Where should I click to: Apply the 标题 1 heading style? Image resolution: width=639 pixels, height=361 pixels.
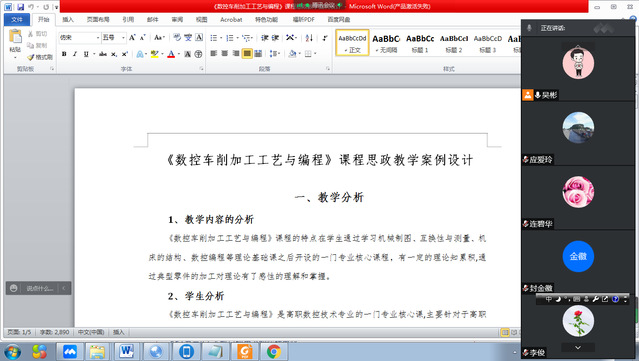420,42
